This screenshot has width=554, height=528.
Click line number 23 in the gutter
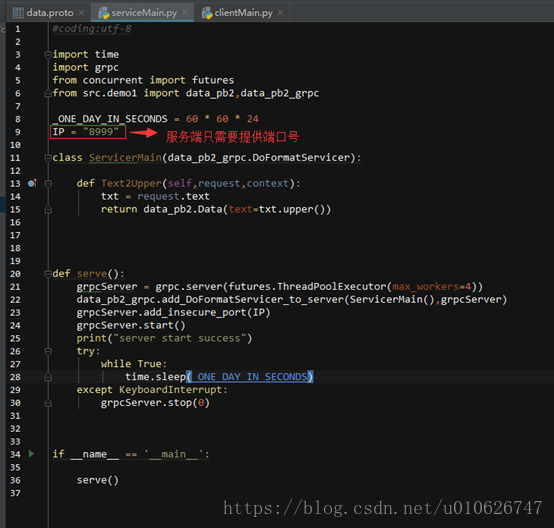pos(15,312)
